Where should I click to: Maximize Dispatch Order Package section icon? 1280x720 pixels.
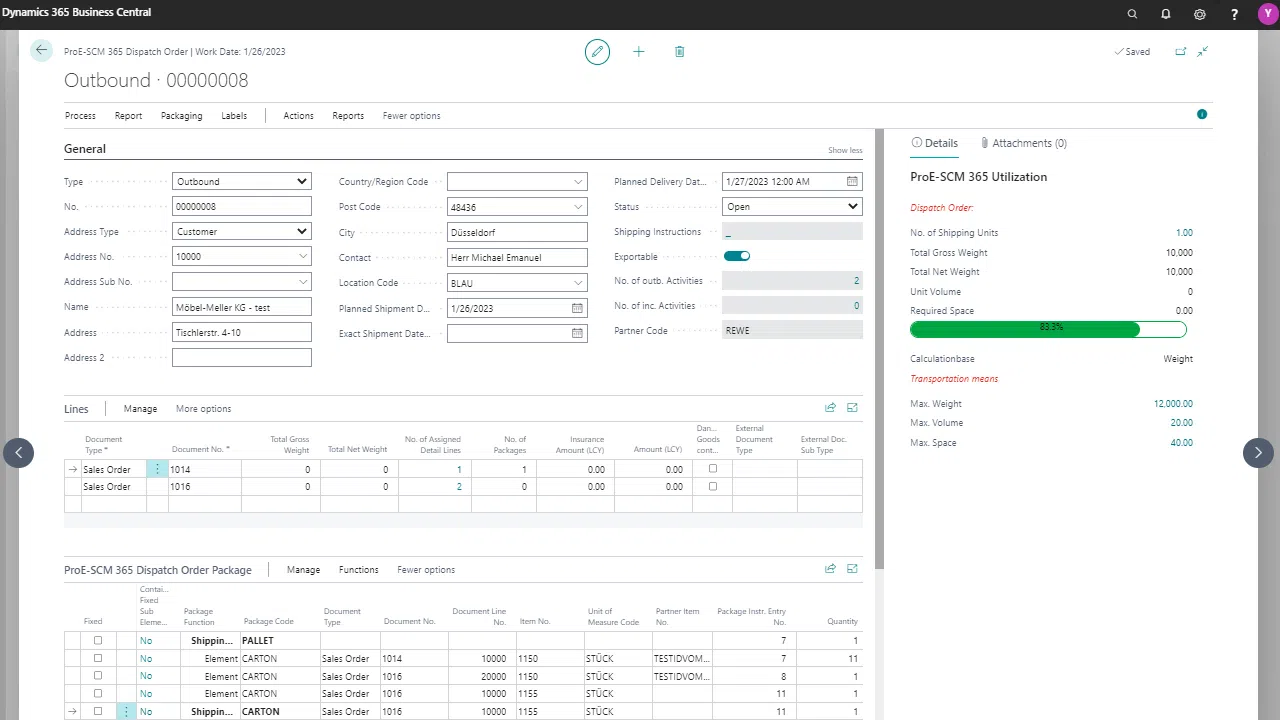click(x=853, y=569)
